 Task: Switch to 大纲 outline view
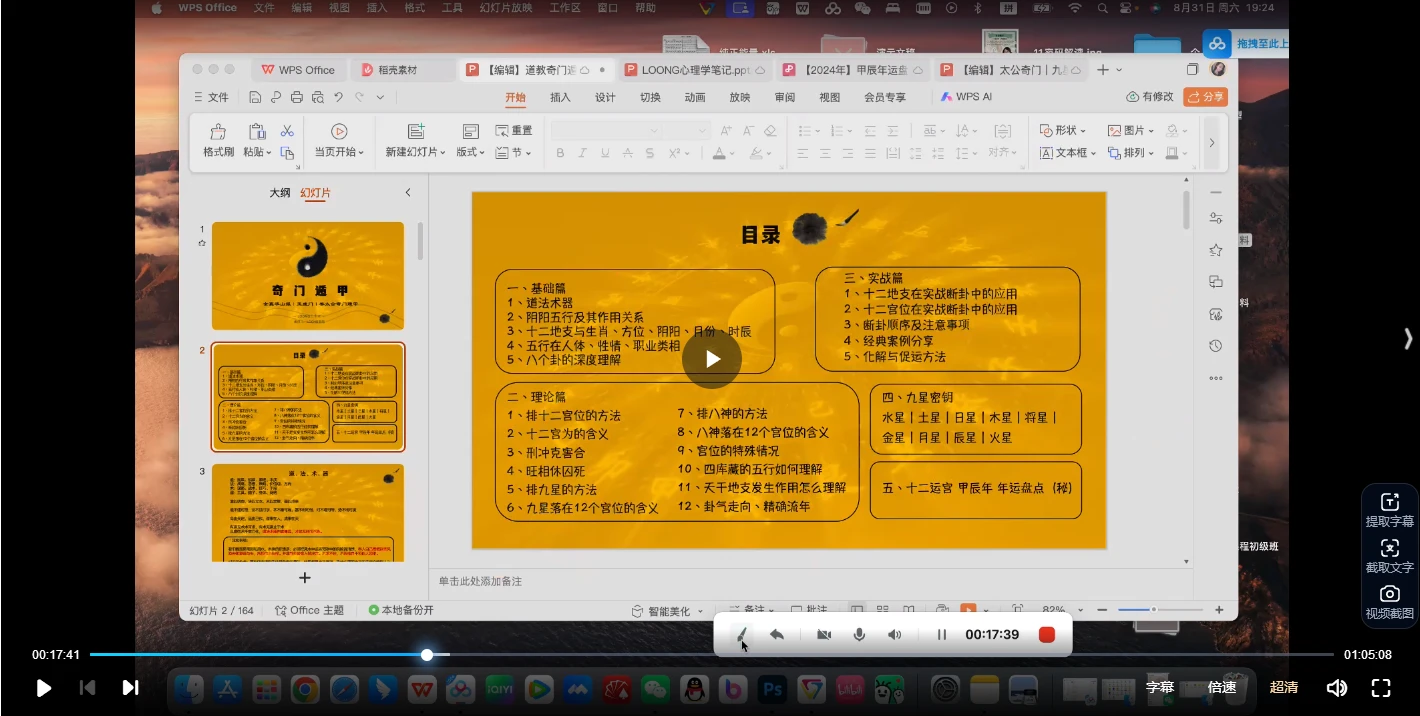click(280, 193)
